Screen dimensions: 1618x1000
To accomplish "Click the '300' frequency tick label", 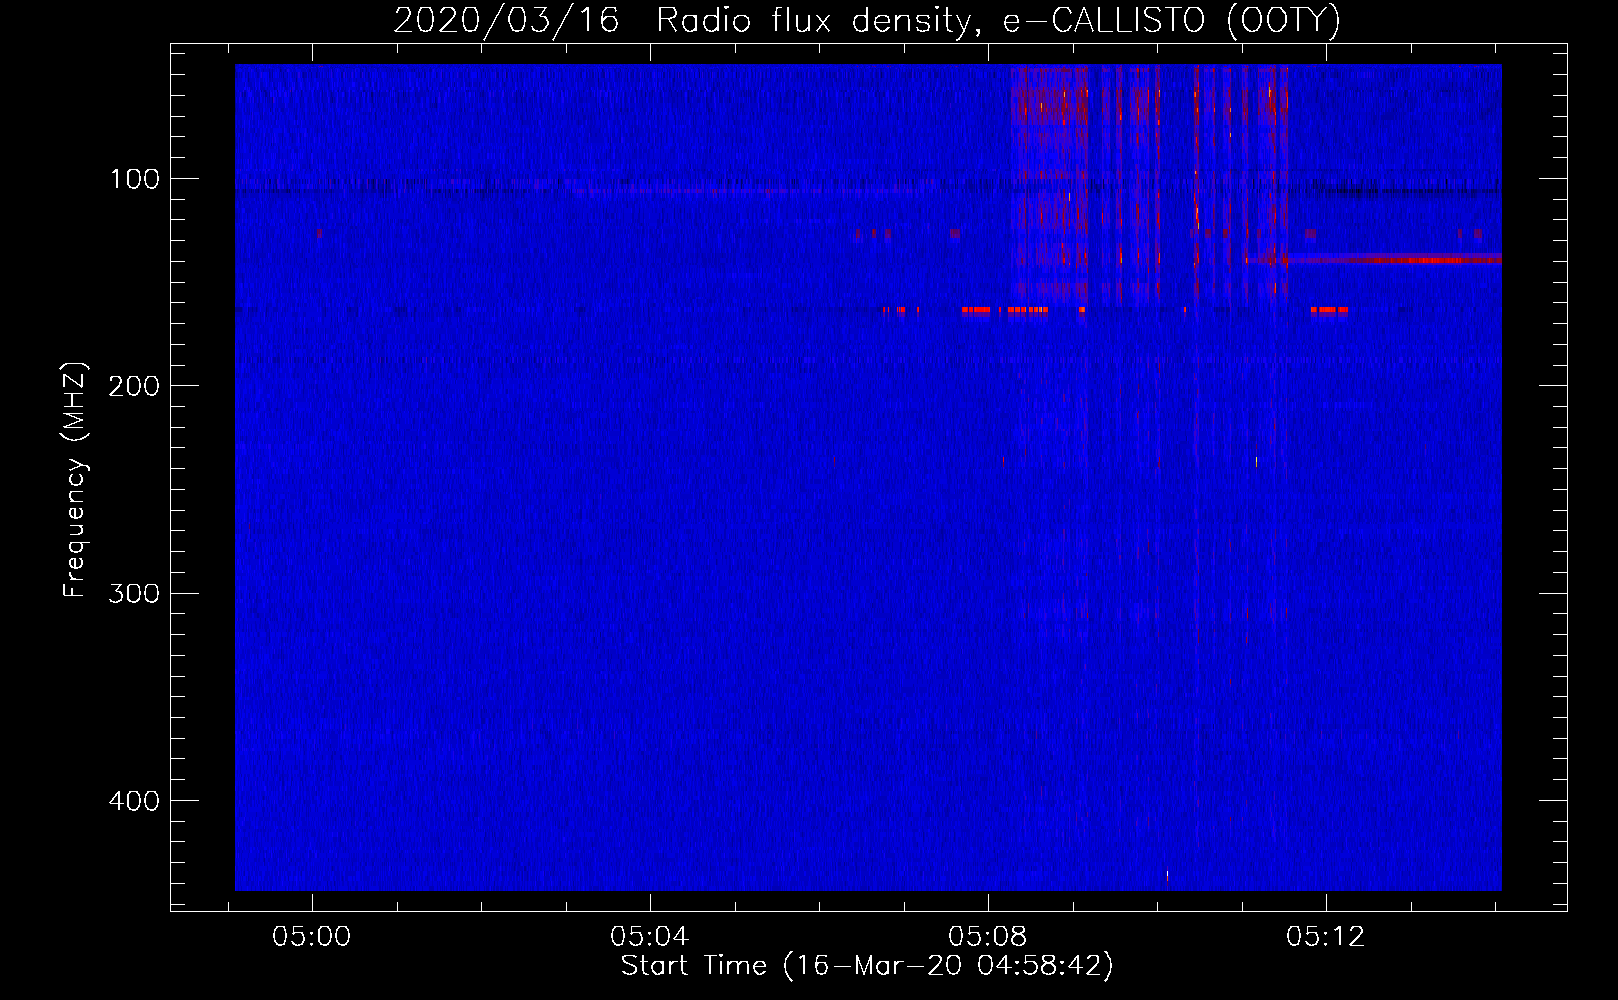I will coord(134,593).
